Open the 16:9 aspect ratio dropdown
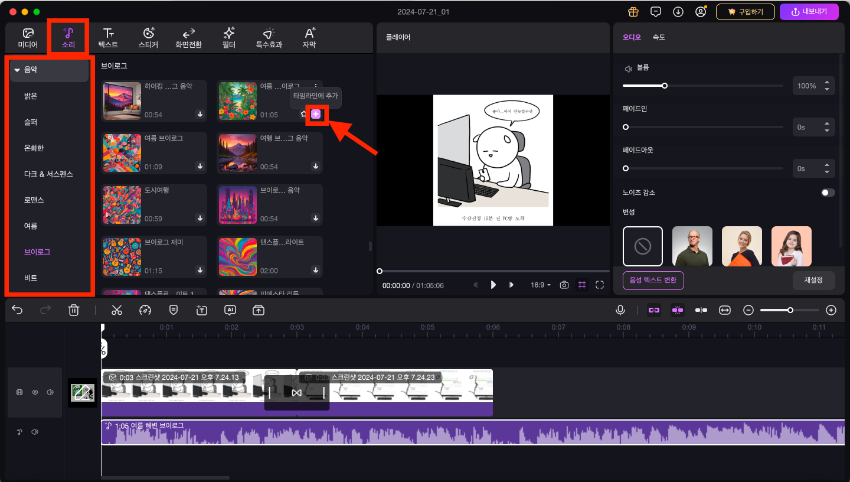 540,285
